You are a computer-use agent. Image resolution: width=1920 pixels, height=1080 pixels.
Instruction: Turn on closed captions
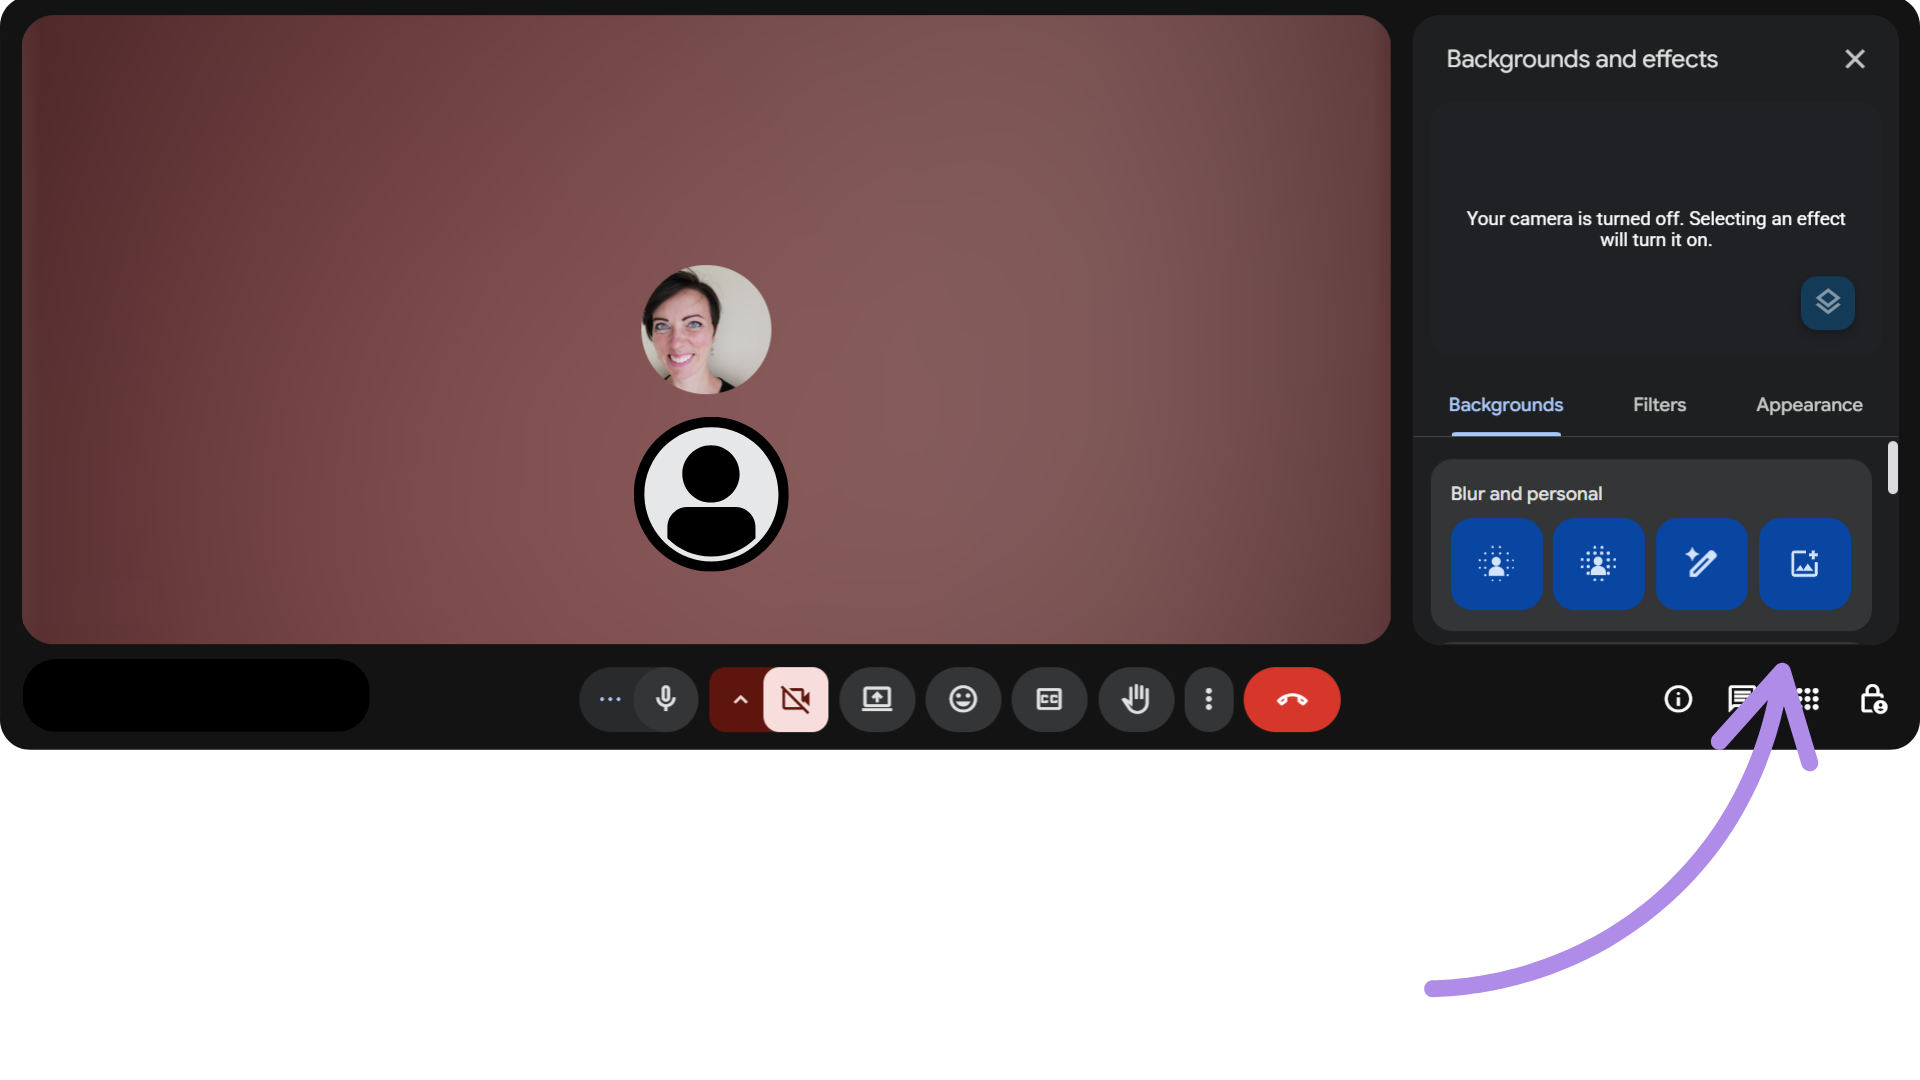tap(1049, 699)
